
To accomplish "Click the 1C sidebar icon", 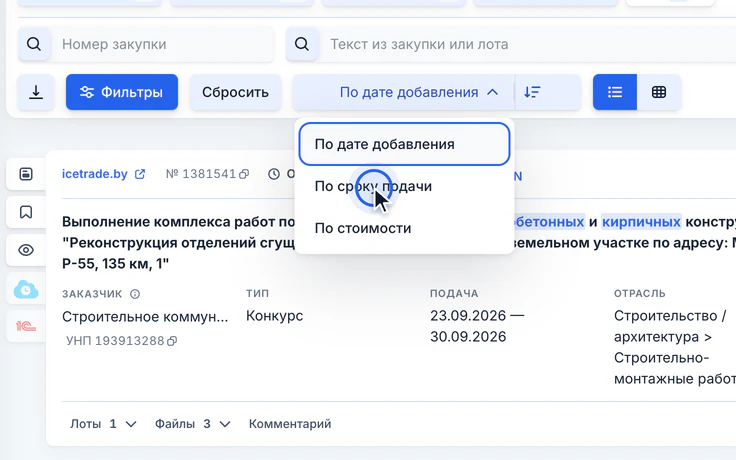I will 26,326.
